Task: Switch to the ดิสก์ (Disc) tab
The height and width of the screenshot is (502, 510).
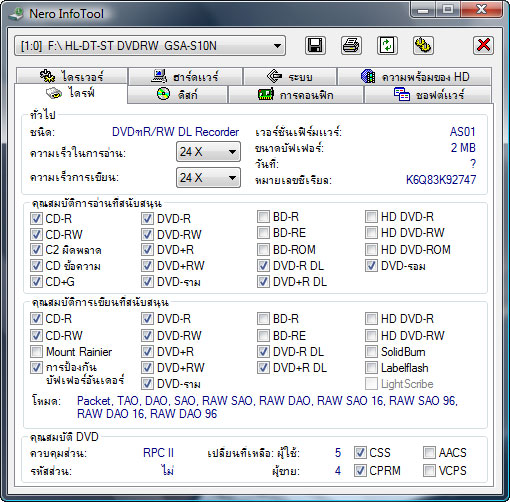Action: click(x=177, y=95)
